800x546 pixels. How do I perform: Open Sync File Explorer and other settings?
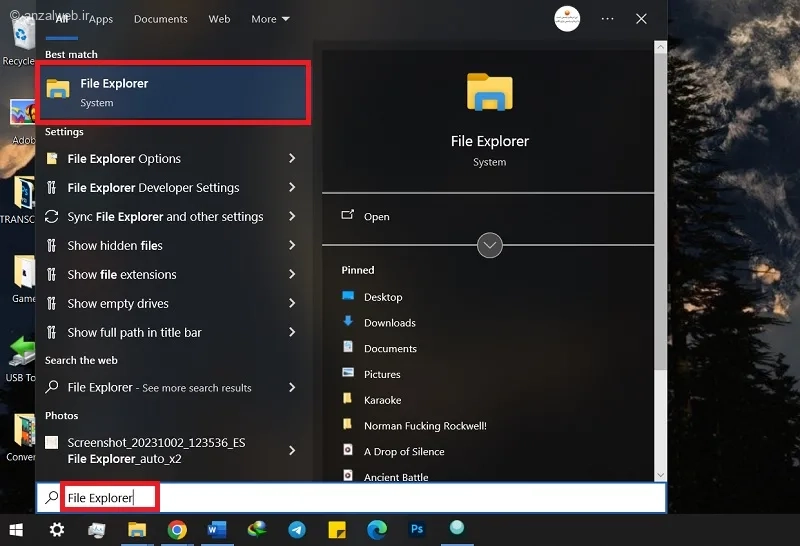(x=165, y=217)
